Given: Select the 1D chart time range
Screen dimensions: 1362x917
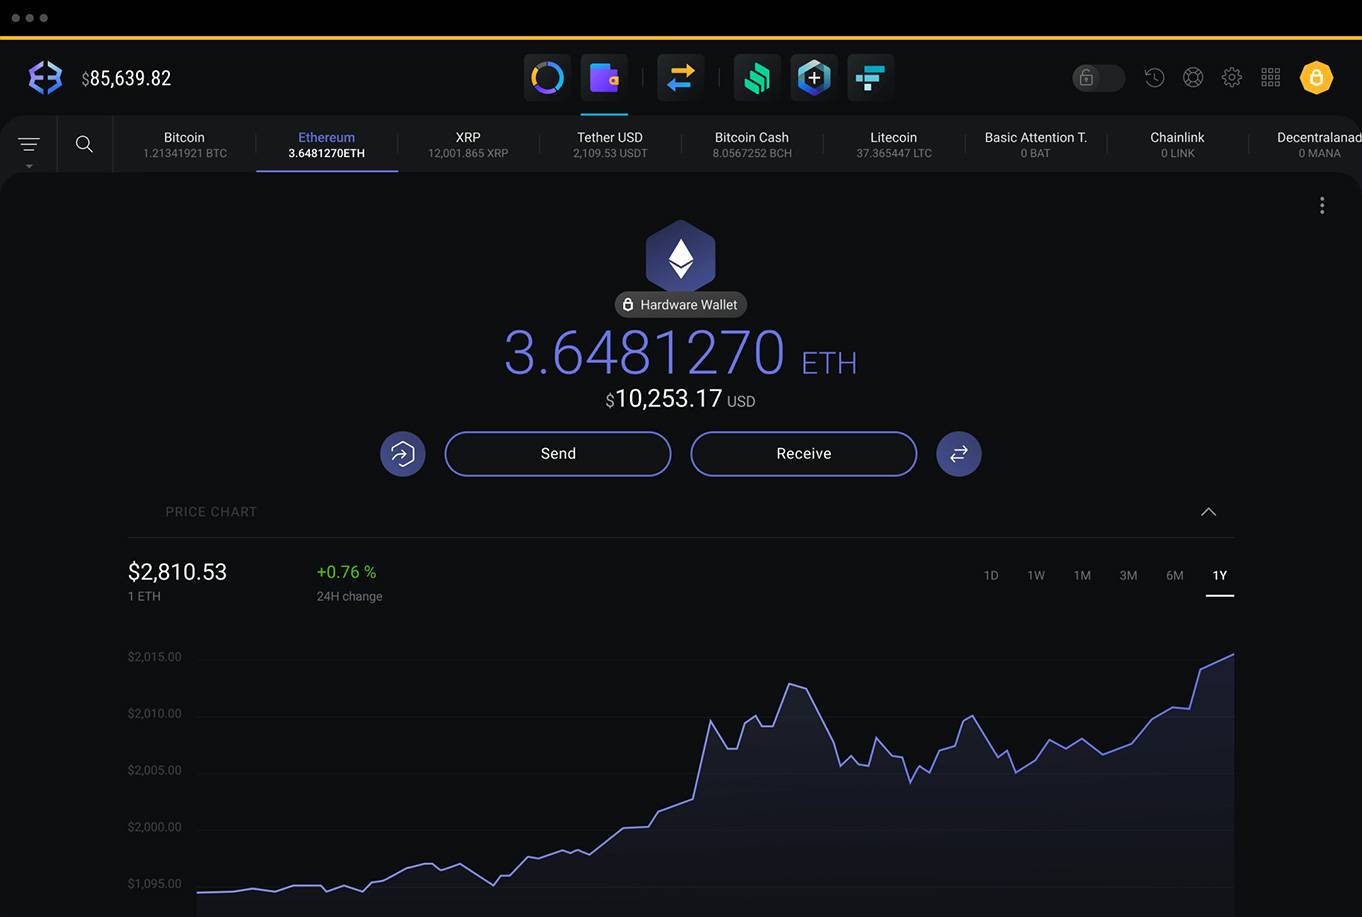Looking at the screenshot, I should (991, 576).
